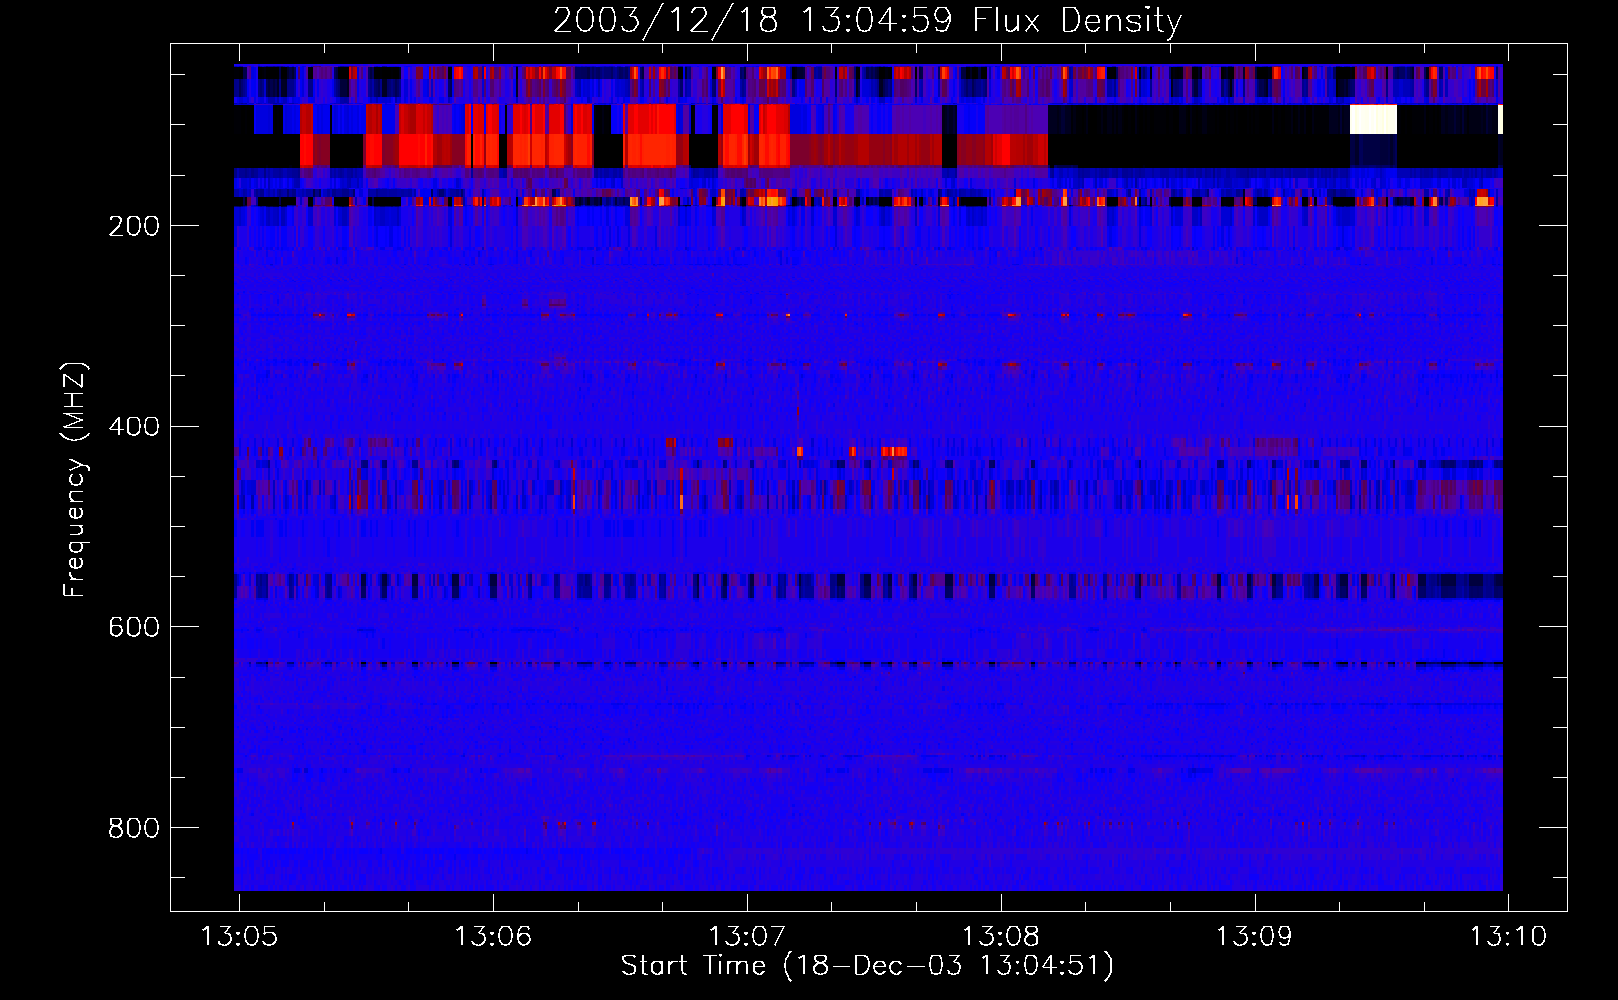1618x1000 pixels.
Task: Click the 400 frequency tick label
Action: 134,427
